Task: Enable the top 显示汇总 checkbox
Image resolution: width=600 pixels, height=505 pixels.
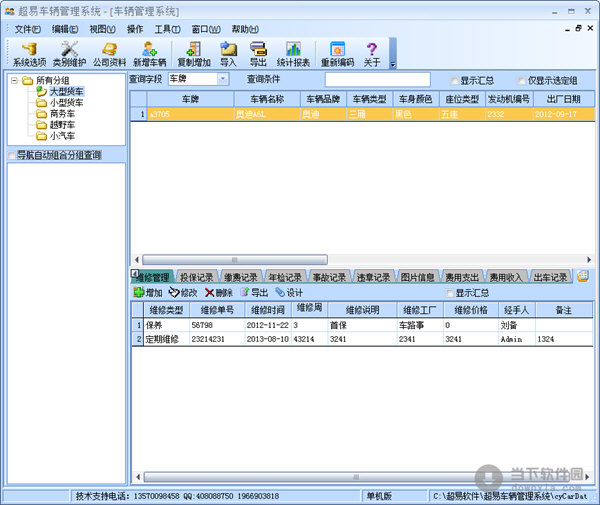Action: pos(456,80)
